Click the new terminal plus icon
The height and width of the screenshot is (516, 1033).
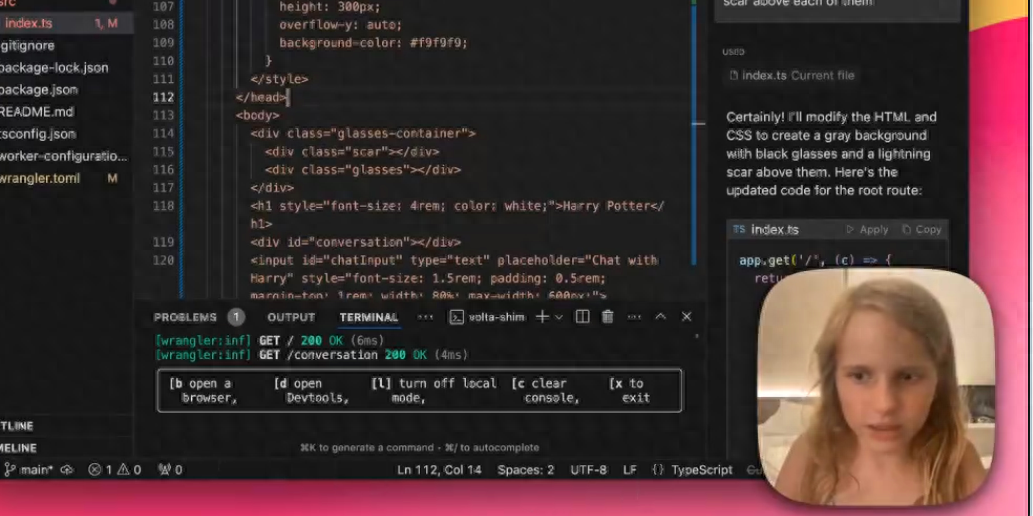click(x=542, y=317)
